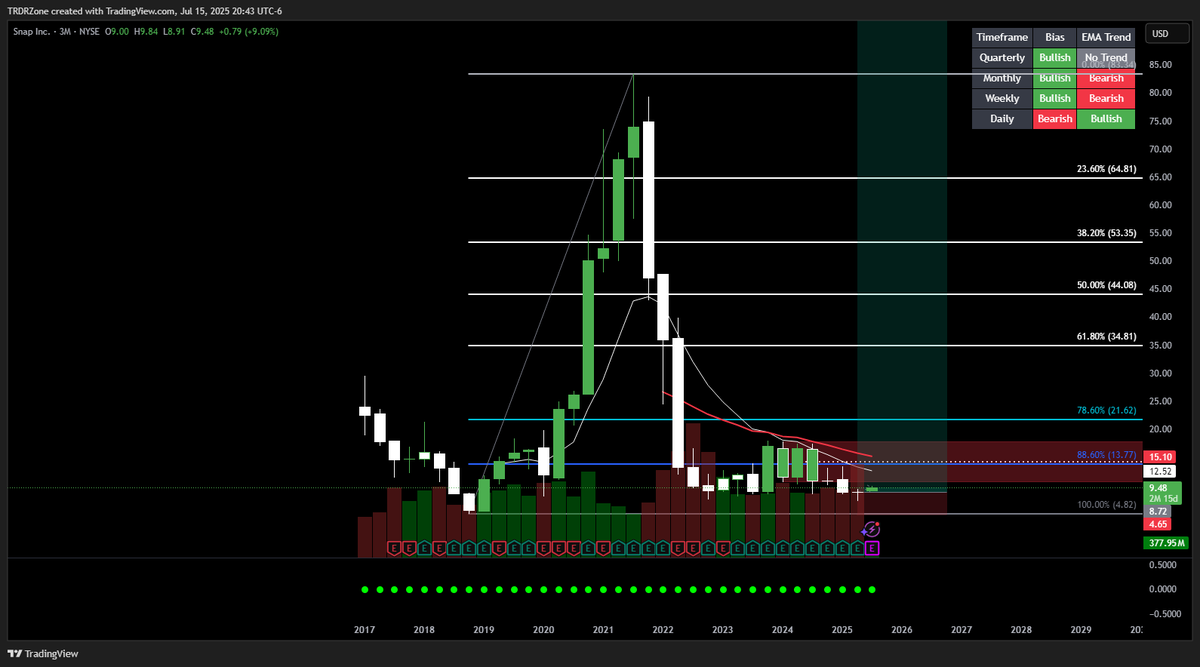The image size is (1200, 667).
Task: Click the 38.20% (53.35) Fibonacci label
Action: pyautogui.click(x=1108, y=234)
